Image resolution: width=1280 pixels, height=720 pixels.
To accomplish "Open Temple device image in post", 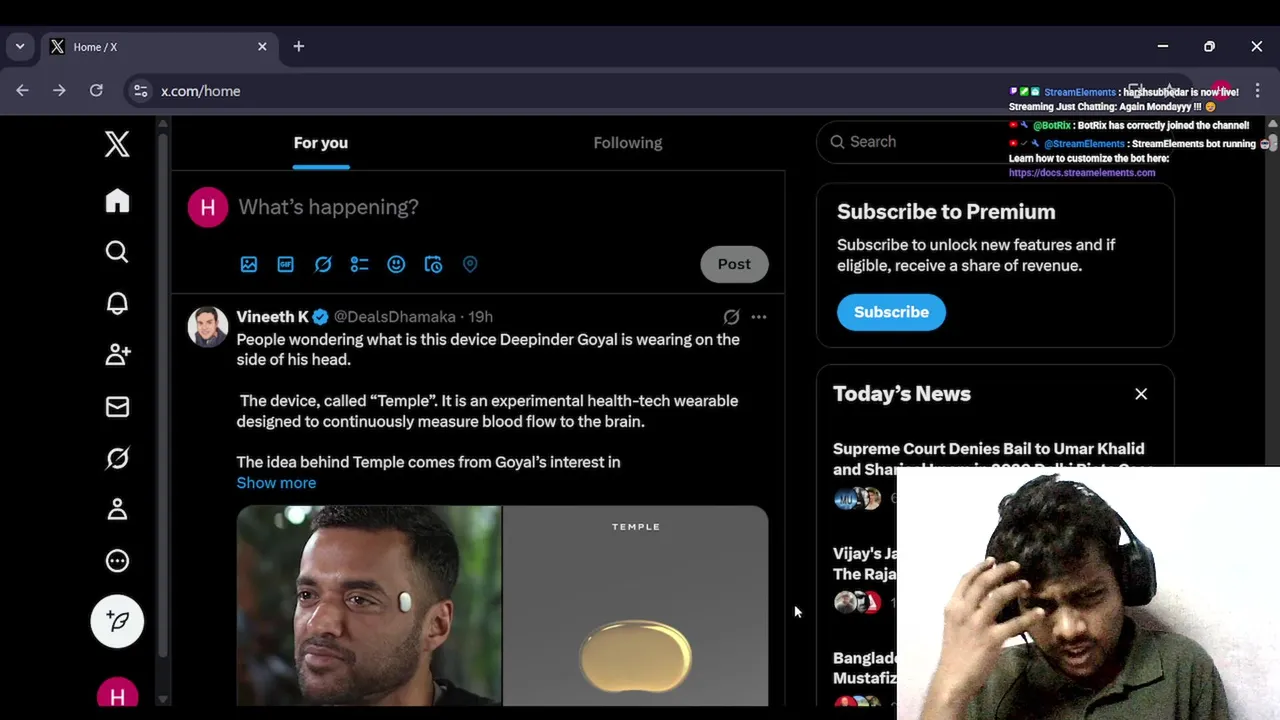I will tap(636, 606).
